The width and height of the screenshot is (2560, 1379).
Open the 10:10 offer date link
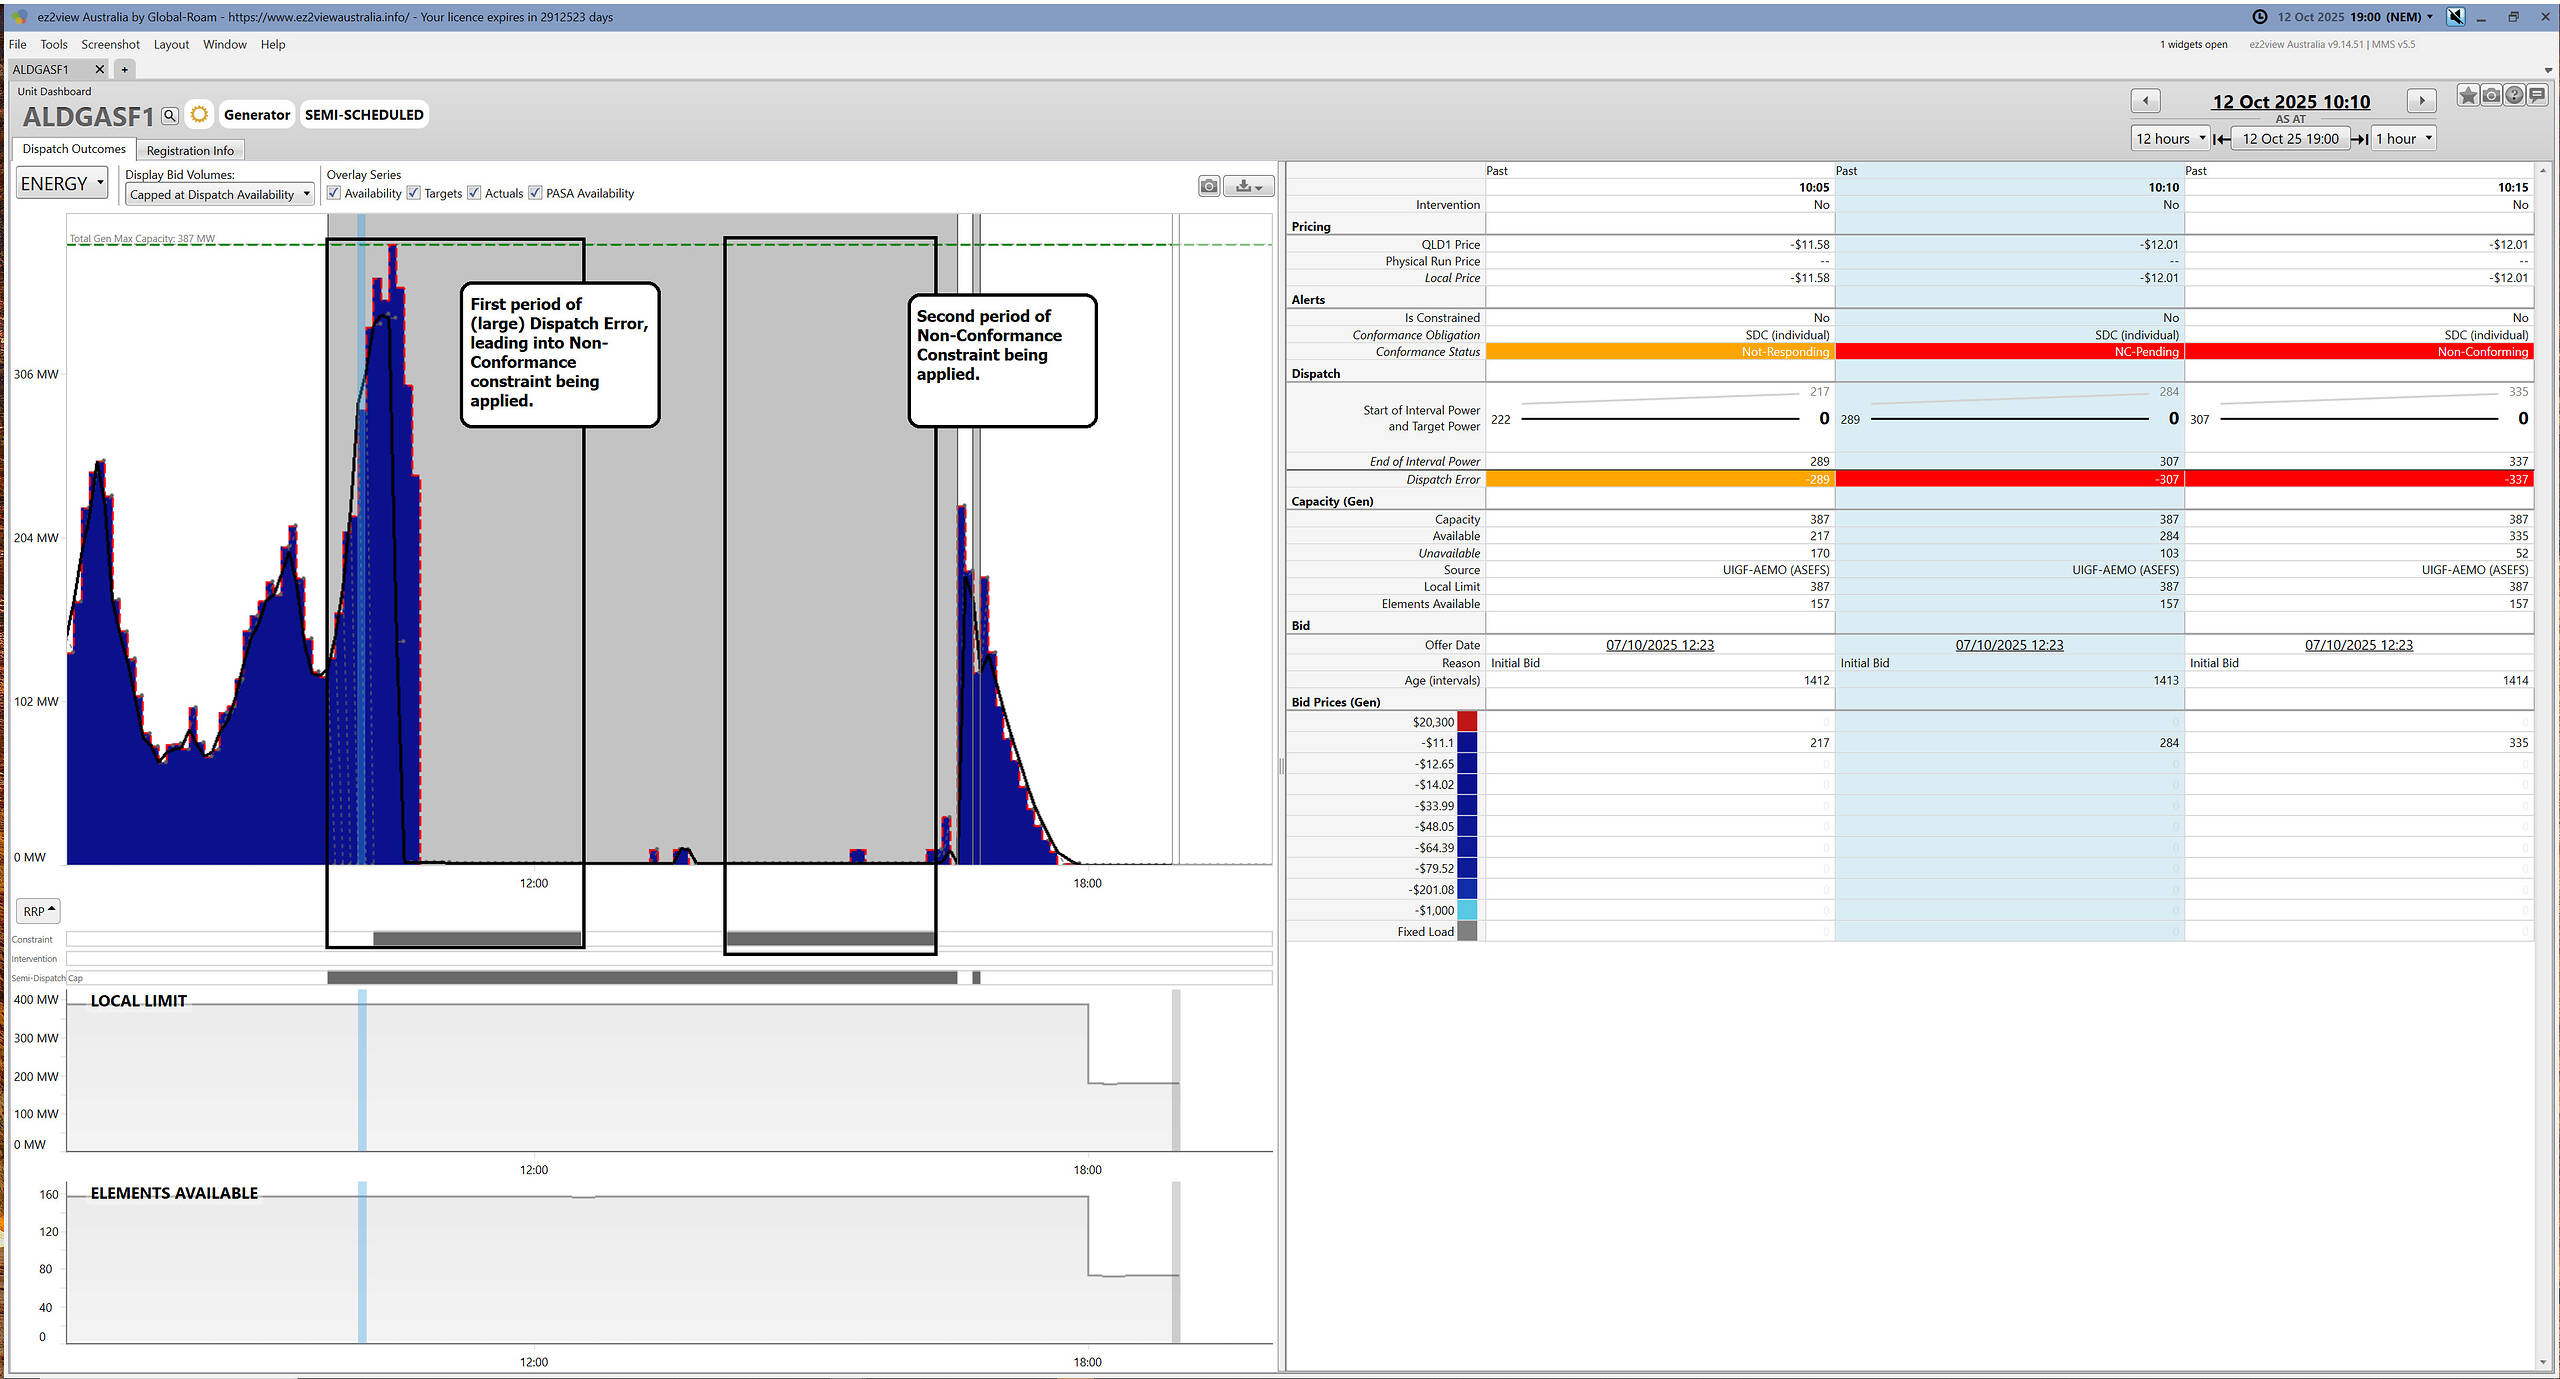pyautogui.click(x=2009, y=645)
